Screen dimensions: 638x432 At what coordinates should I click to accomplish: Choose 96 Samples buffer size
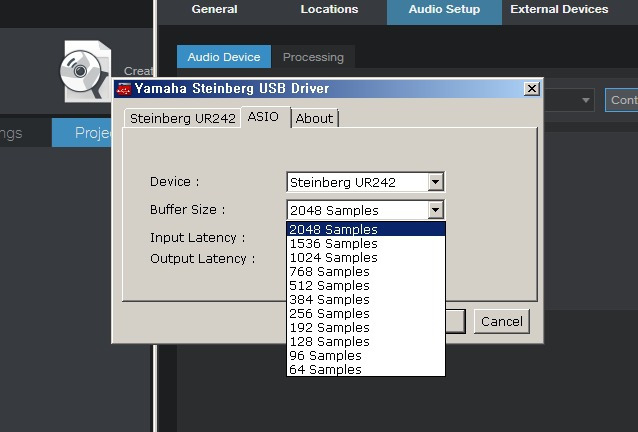[365, 355]
